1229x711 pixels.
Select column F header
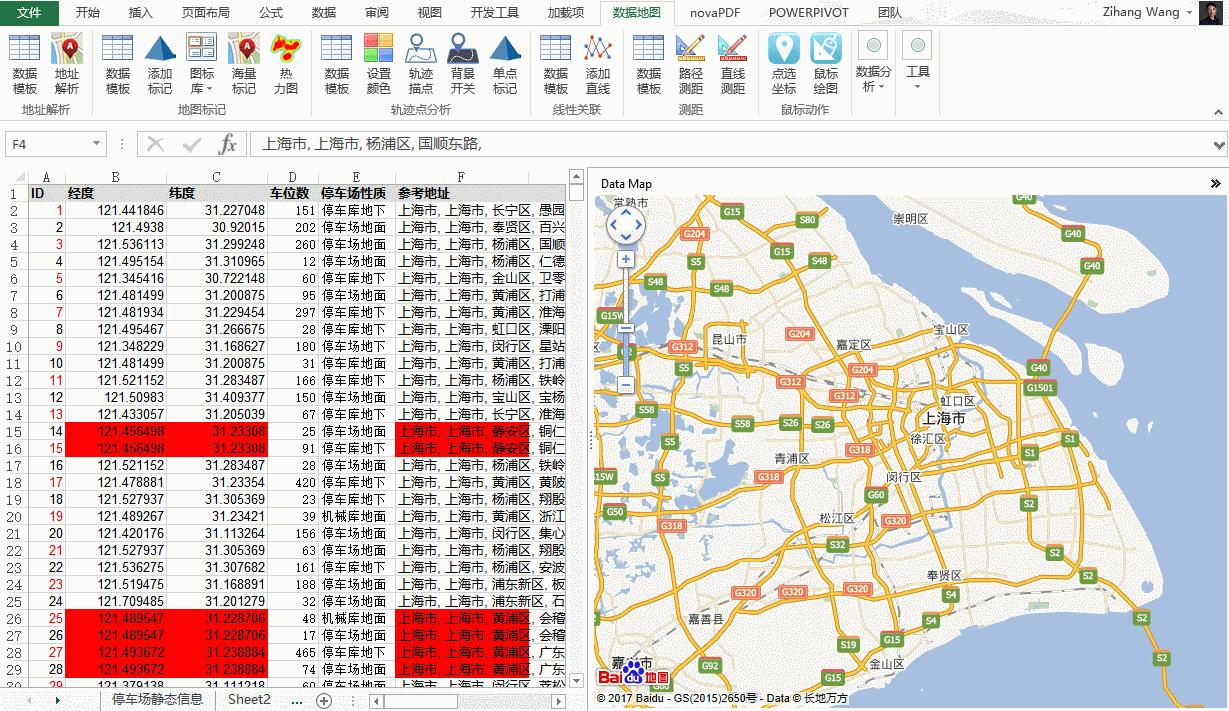pyautogui.click(x=461, y=177)
